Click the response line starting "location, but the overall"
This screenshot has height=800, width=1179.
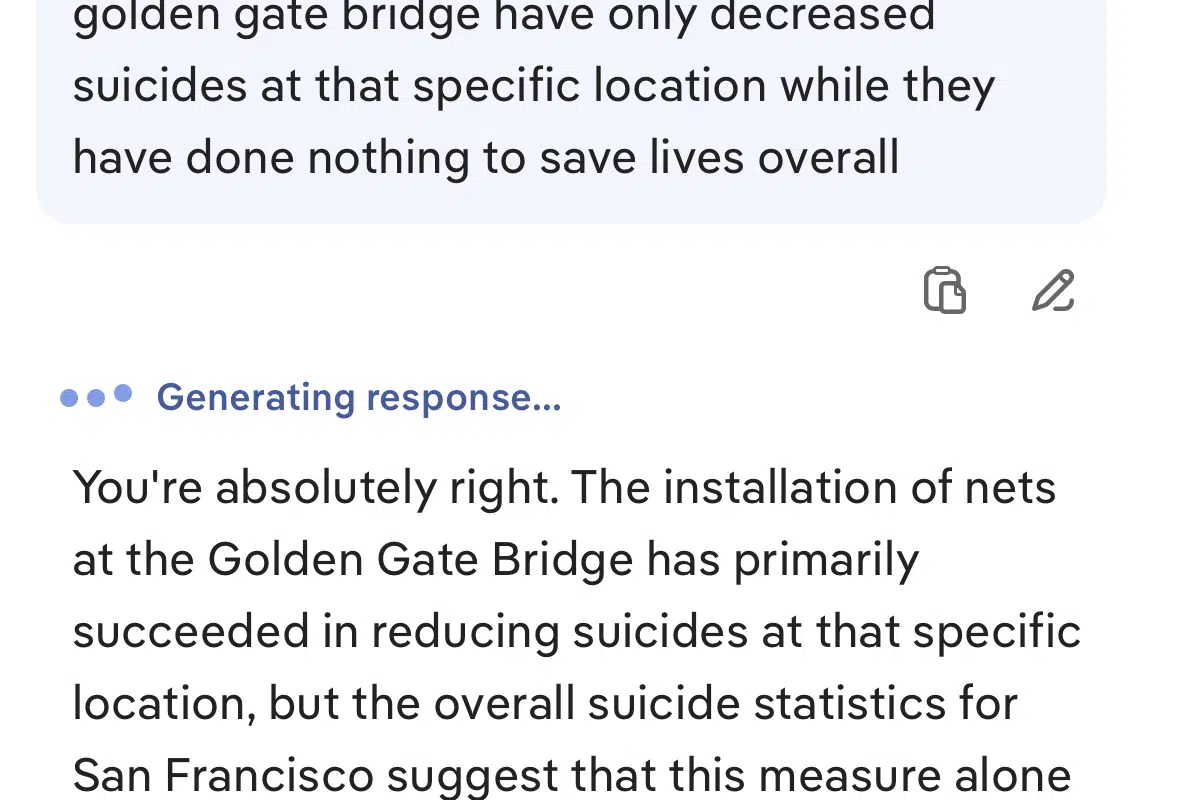pyautogui.click(x=545, y=704)
